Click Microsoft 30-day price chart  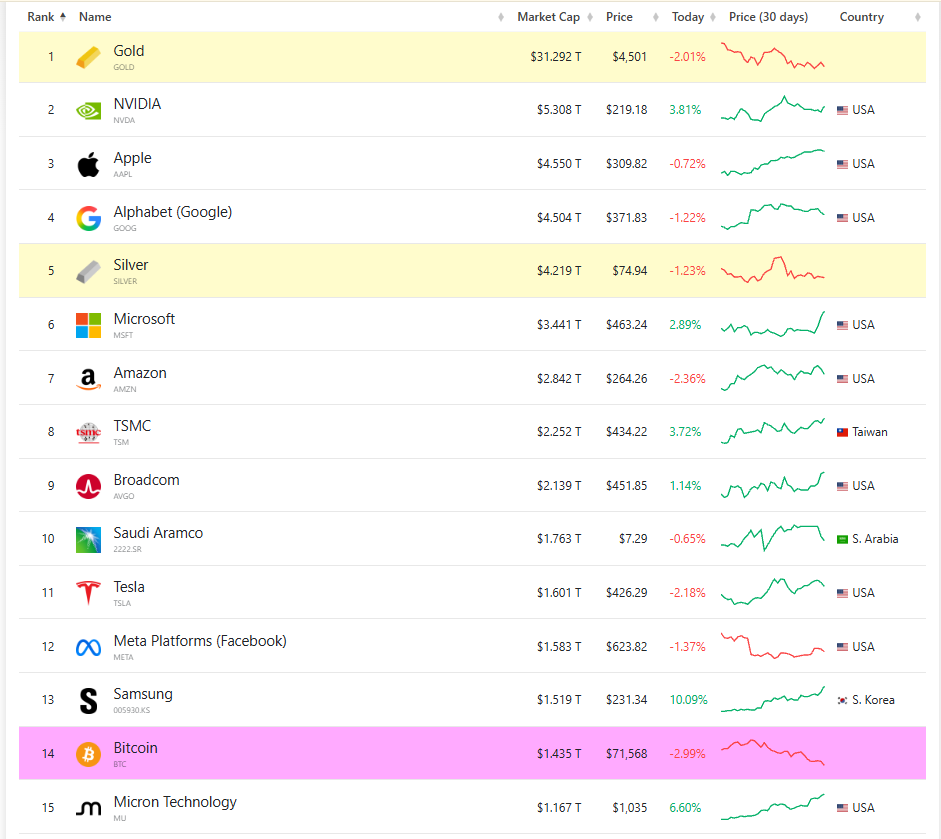(x=773, y=324)
